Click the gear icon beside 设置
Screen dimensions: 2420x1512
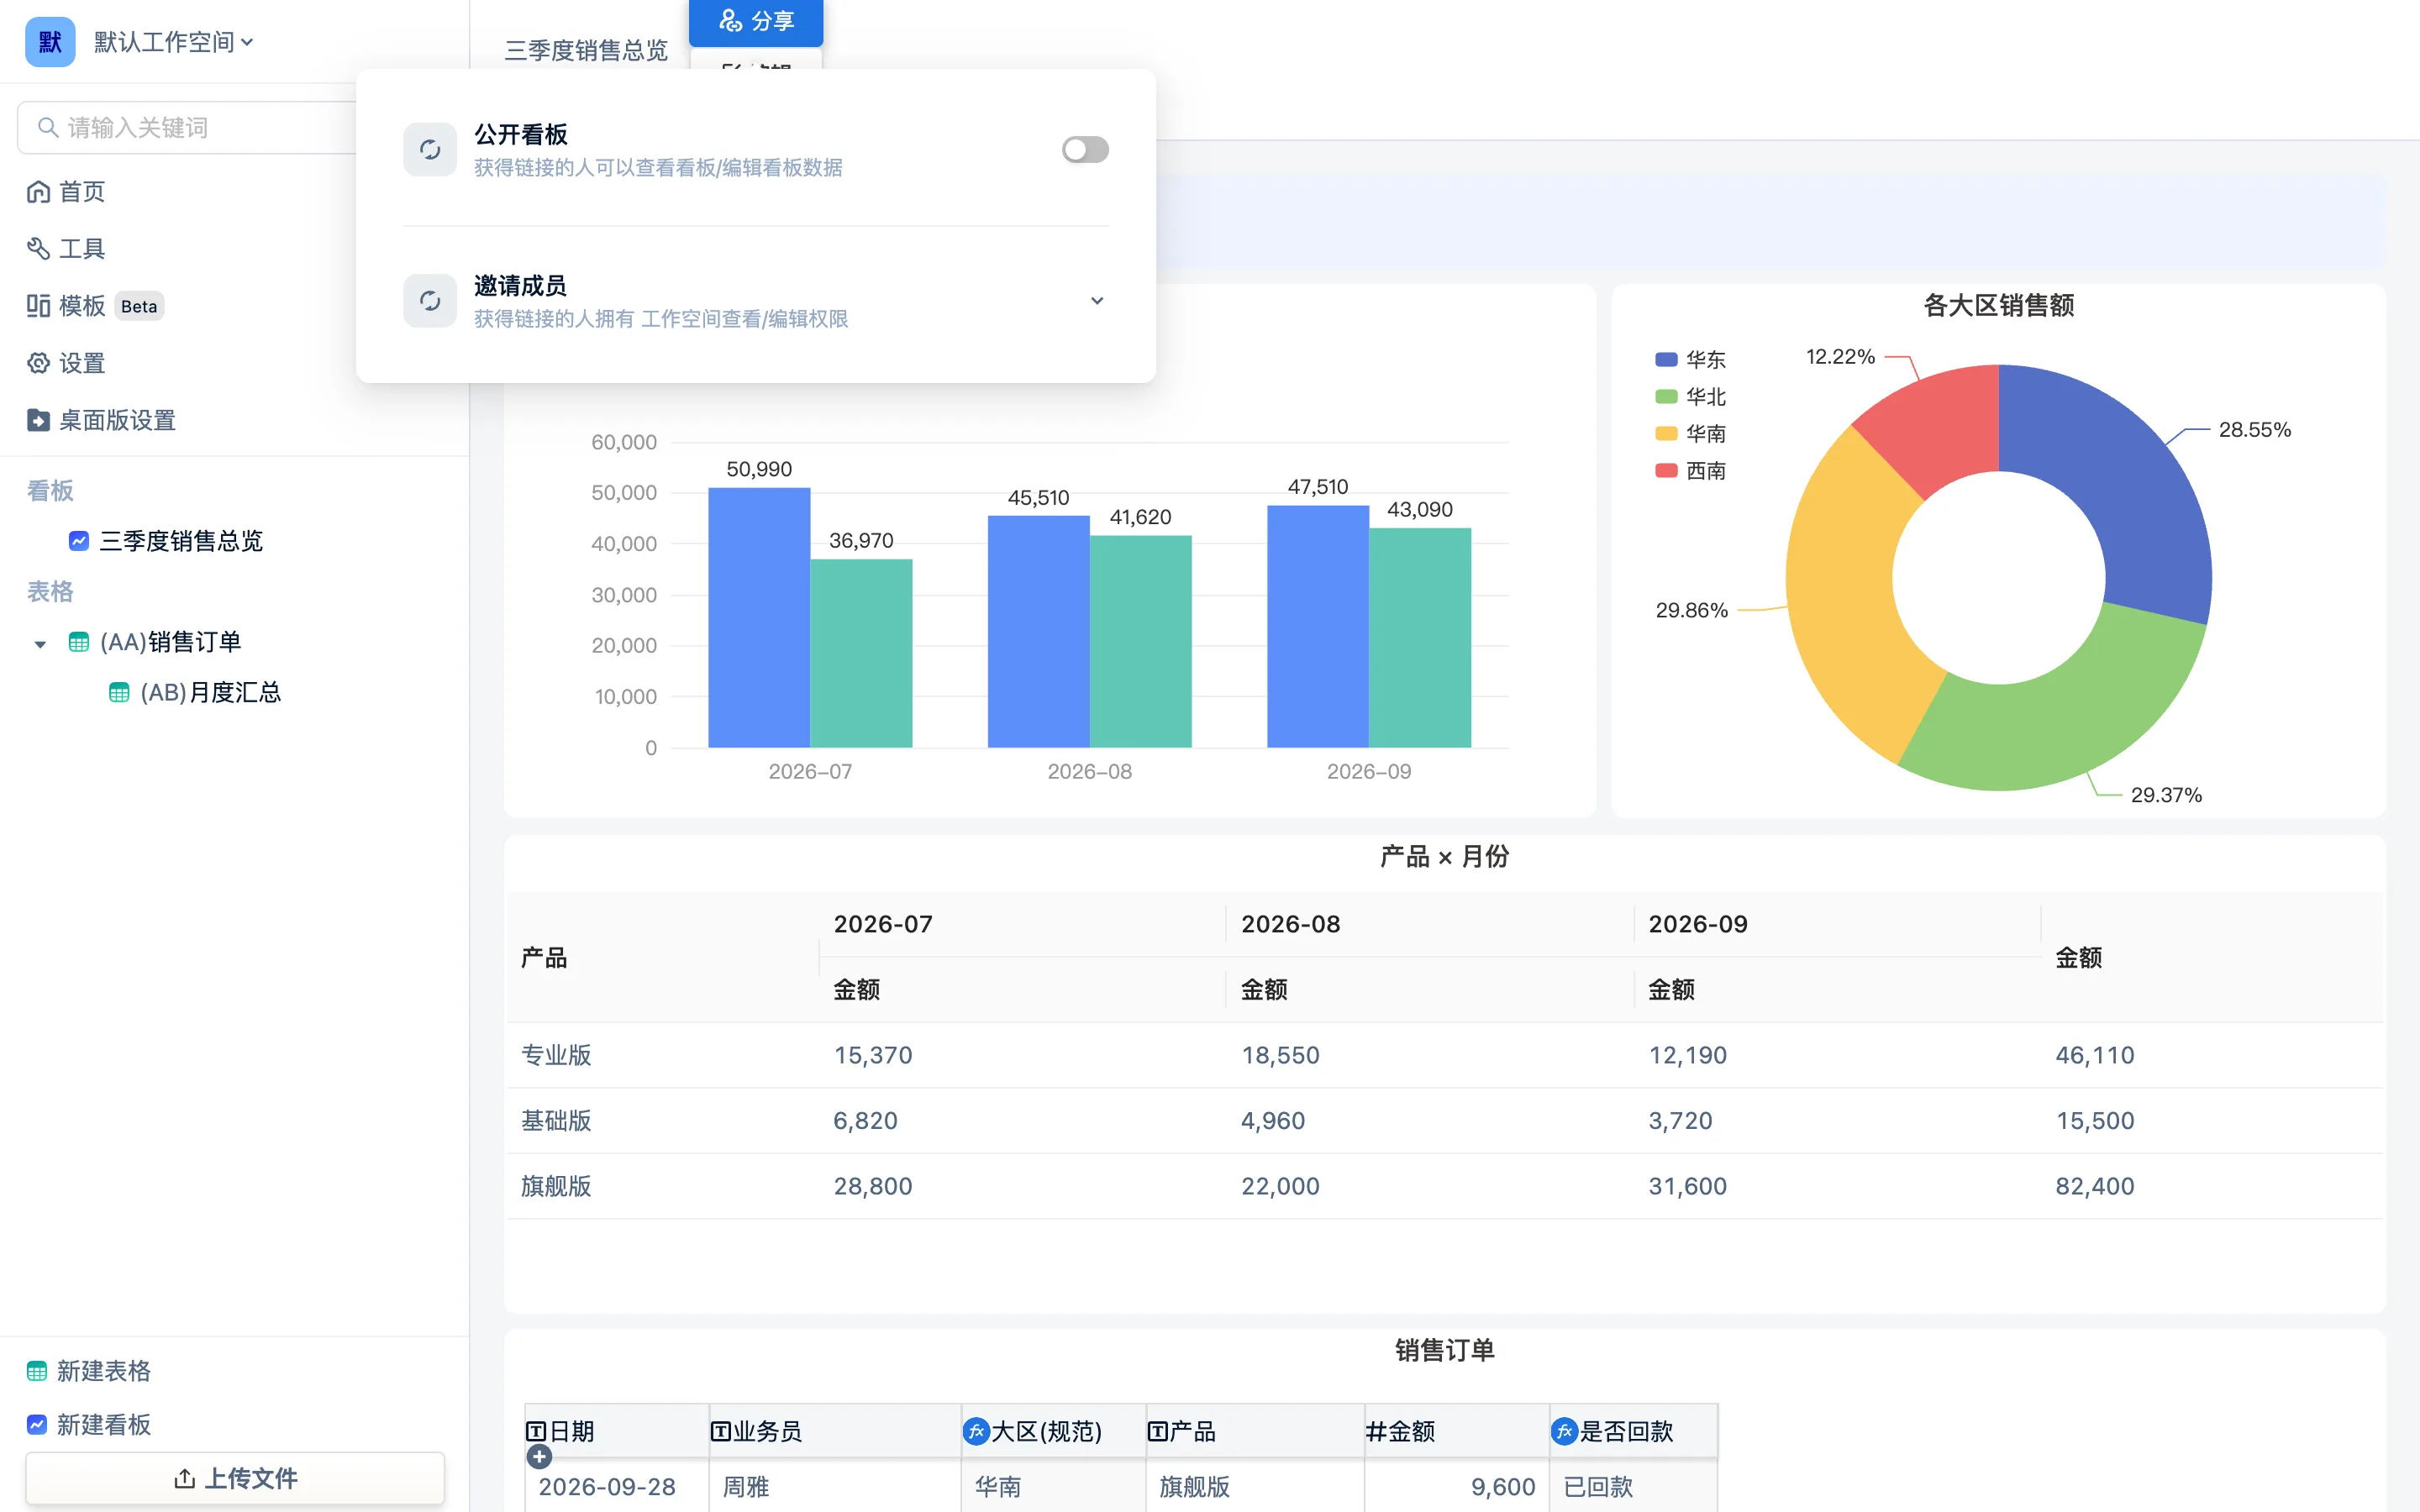[38, 363]
